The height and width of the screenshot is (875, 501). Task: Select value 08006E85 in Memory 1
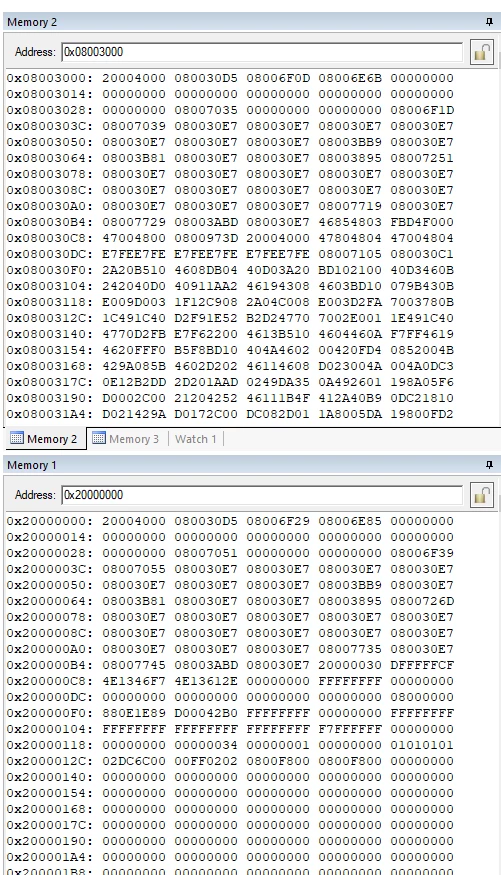[x=350, y=521]
